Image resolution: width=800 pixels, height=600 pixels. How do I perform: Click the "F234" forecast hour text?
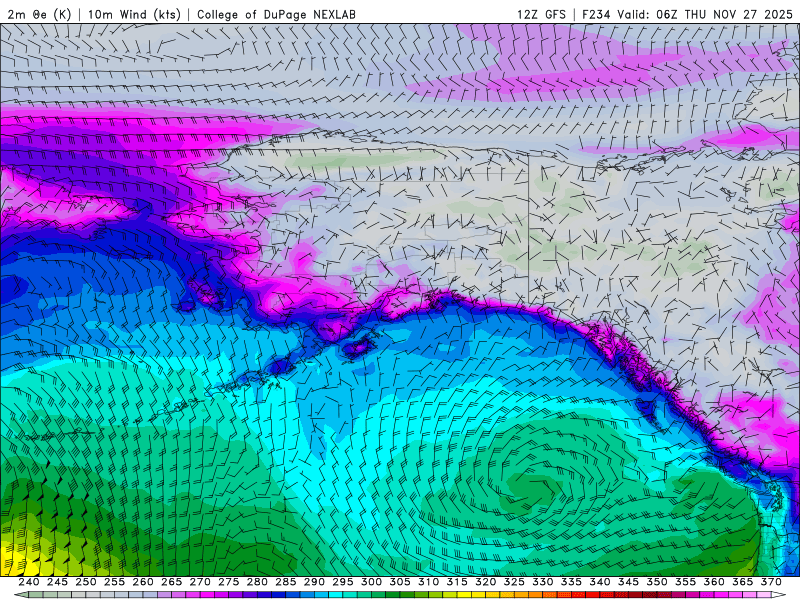point(596,14)
